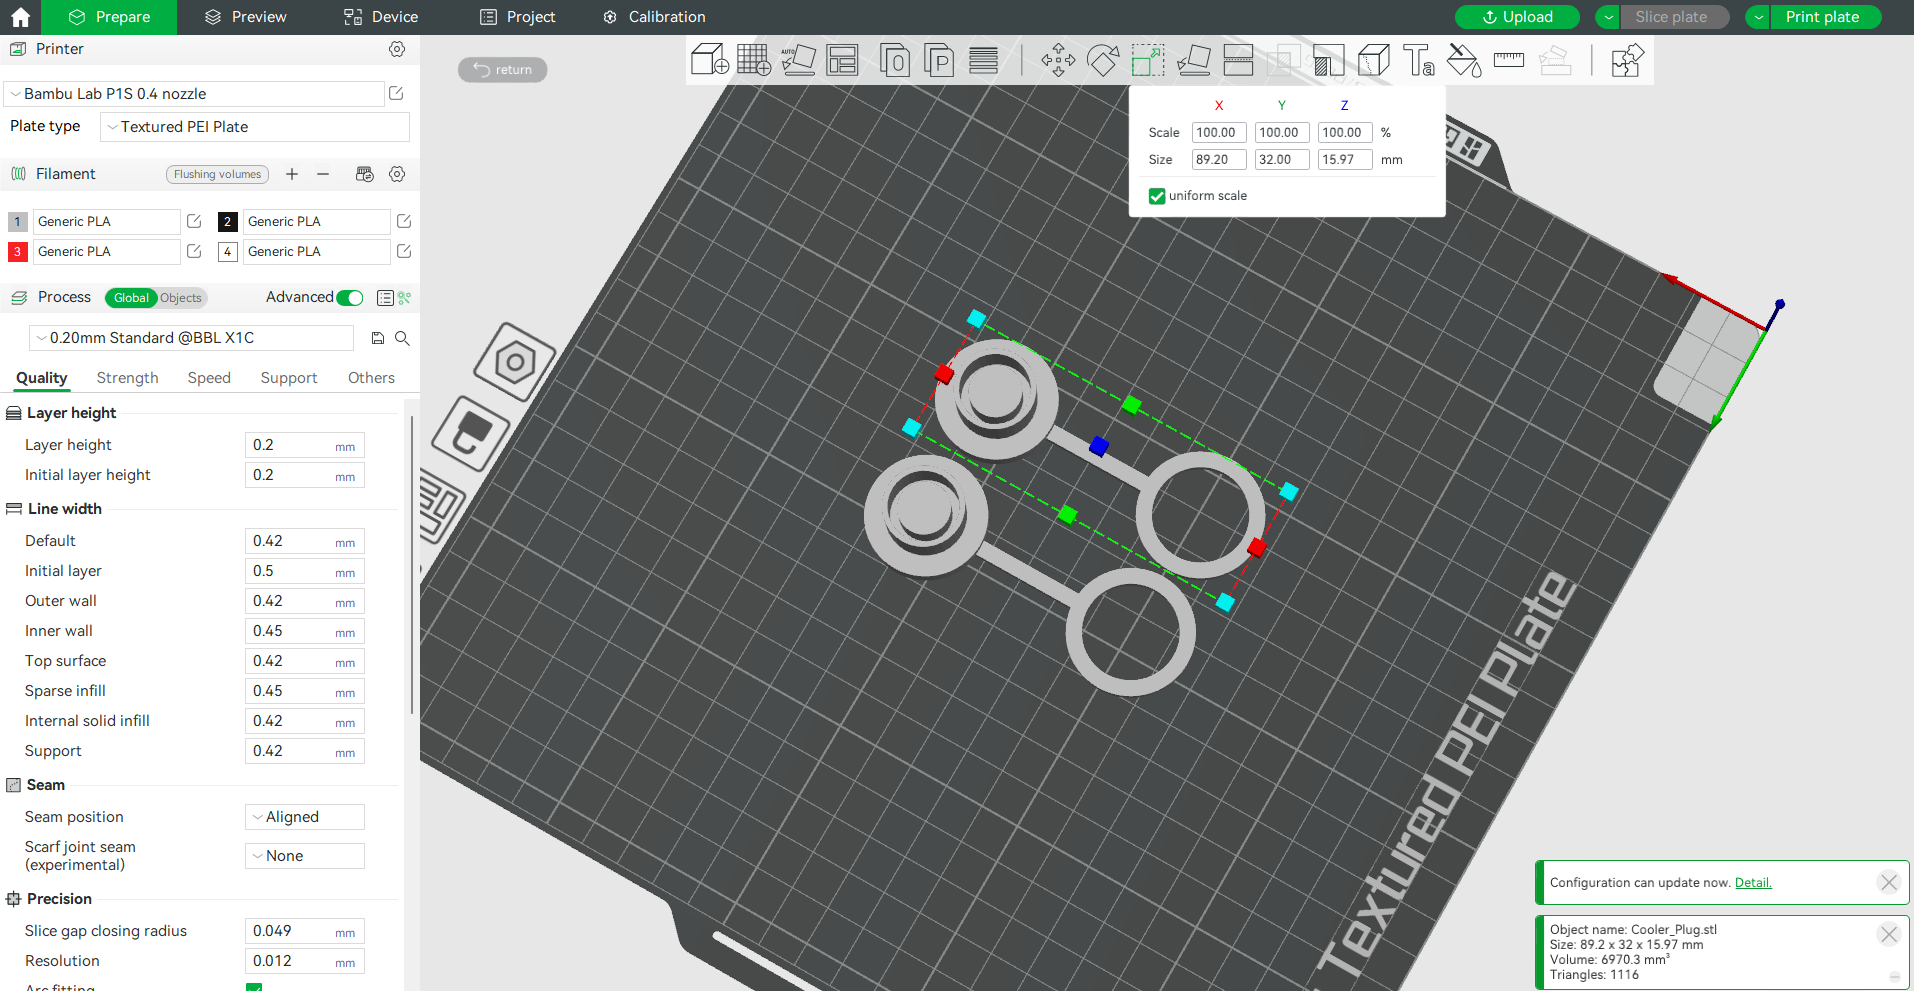Viewport: 1914px width, 991px height.
Task: Open Assembly view icon
Action: (1627, 60)
